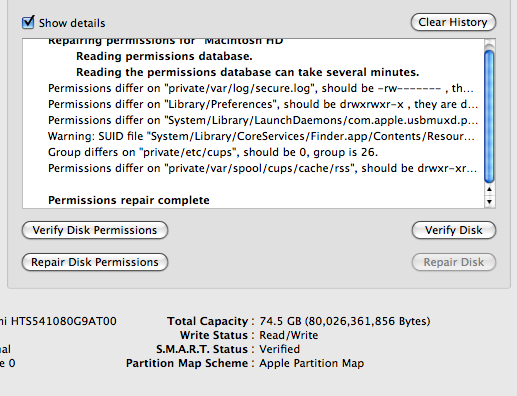
Task: Click the Clear History button
Action: pos(453,22)
